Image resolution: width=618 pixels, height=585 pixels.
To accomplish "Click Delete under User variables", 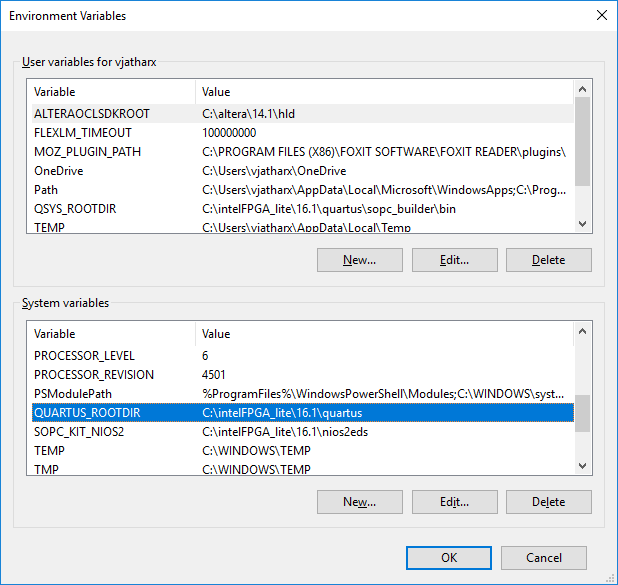I will click(548, 260).
